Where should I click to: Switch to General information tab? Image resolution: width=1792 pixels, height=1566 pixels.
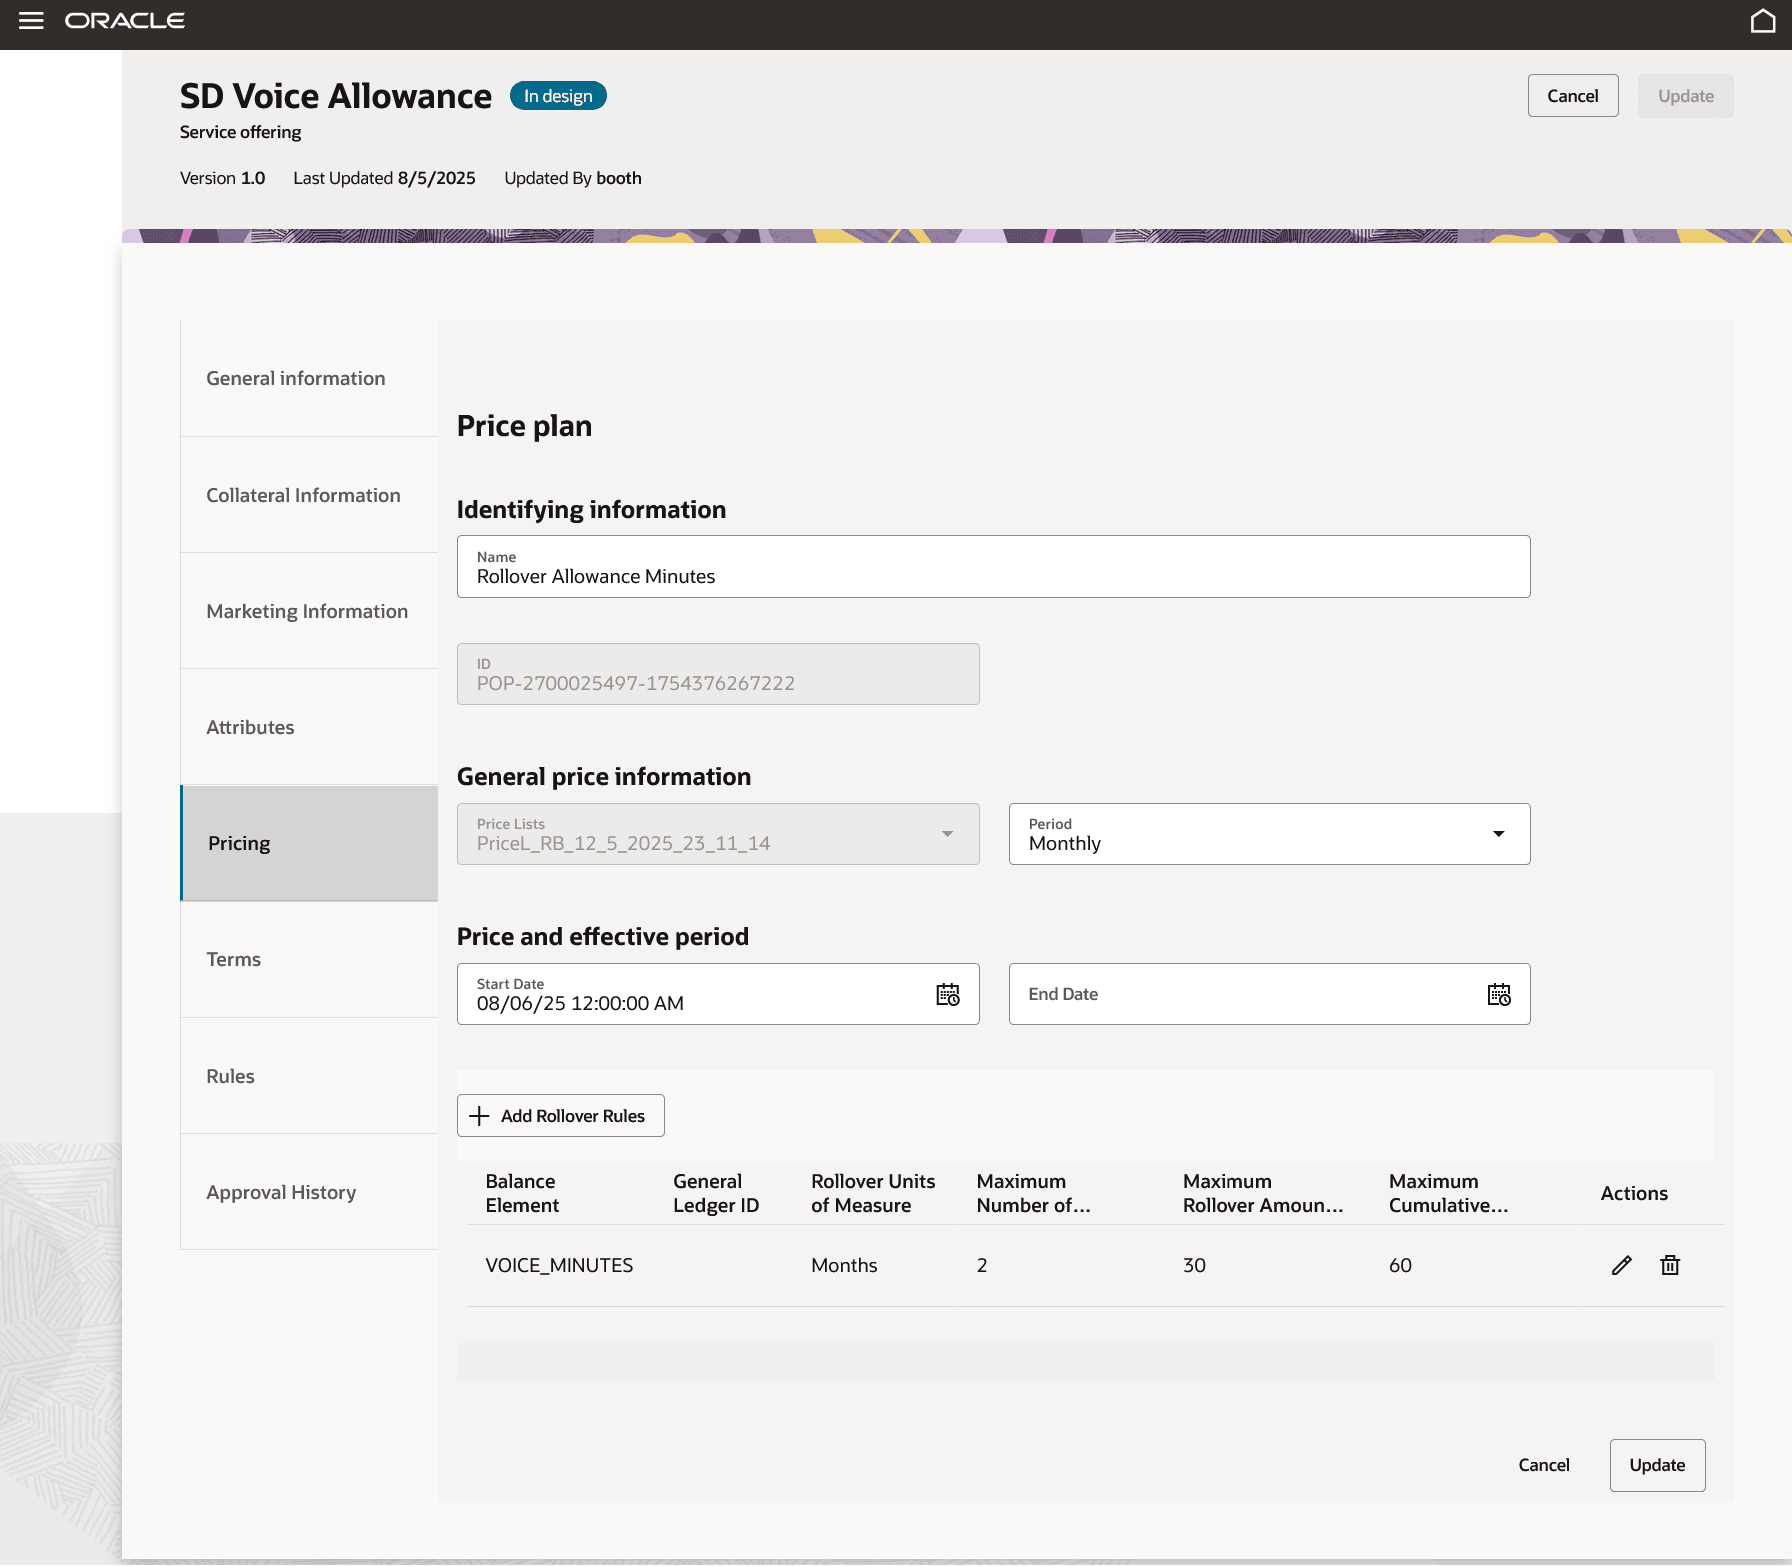pos(296,378)
